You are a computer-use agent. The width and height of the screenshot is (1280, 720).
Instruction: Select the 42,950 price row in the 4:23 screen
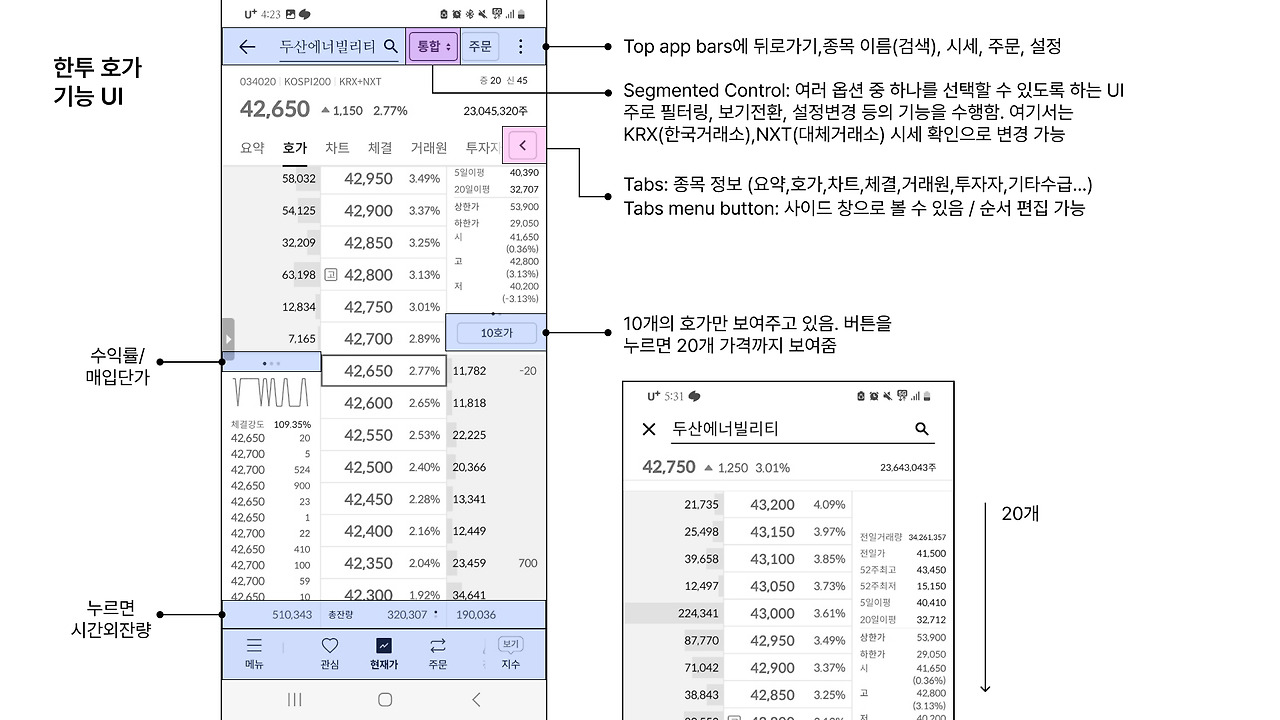point(383,179)
